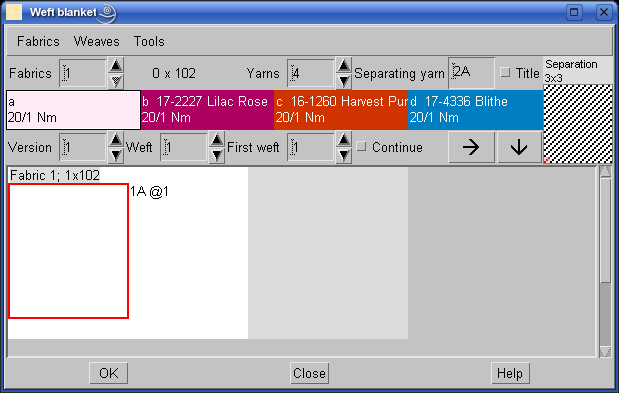Click the Weft number input field

(x=184, y=147)
